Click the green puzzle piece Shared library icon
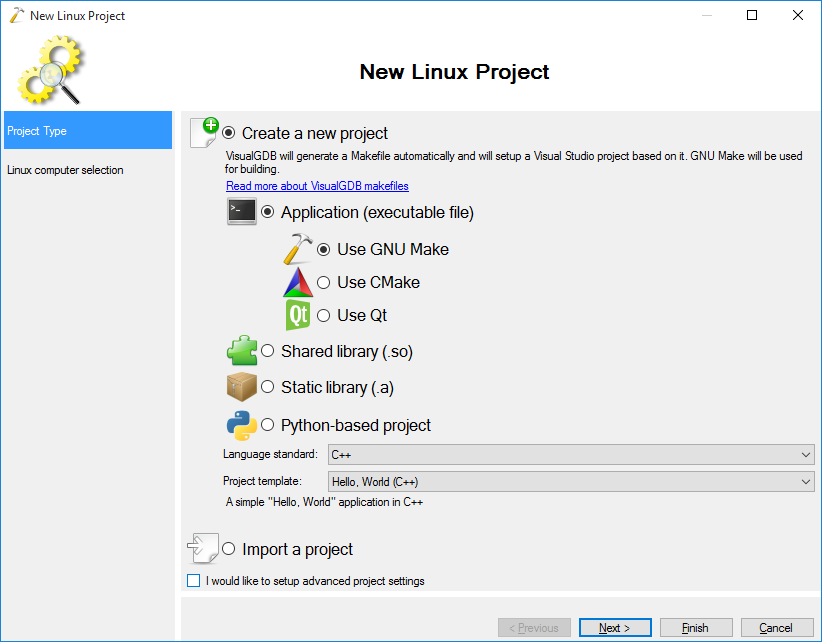Image resolution: width=822 pixels, height=642 pixels. click(x=242, y=350)
